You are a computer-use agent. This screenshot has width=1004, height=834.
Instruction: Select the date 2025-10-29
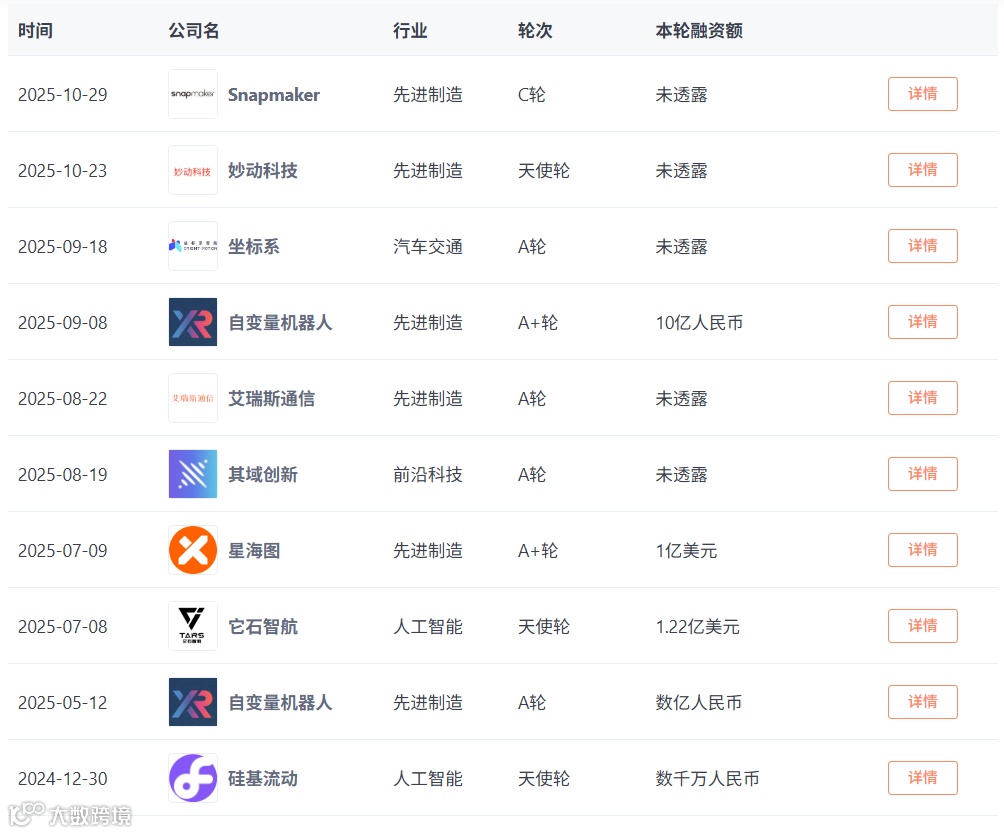coord(63,95)
